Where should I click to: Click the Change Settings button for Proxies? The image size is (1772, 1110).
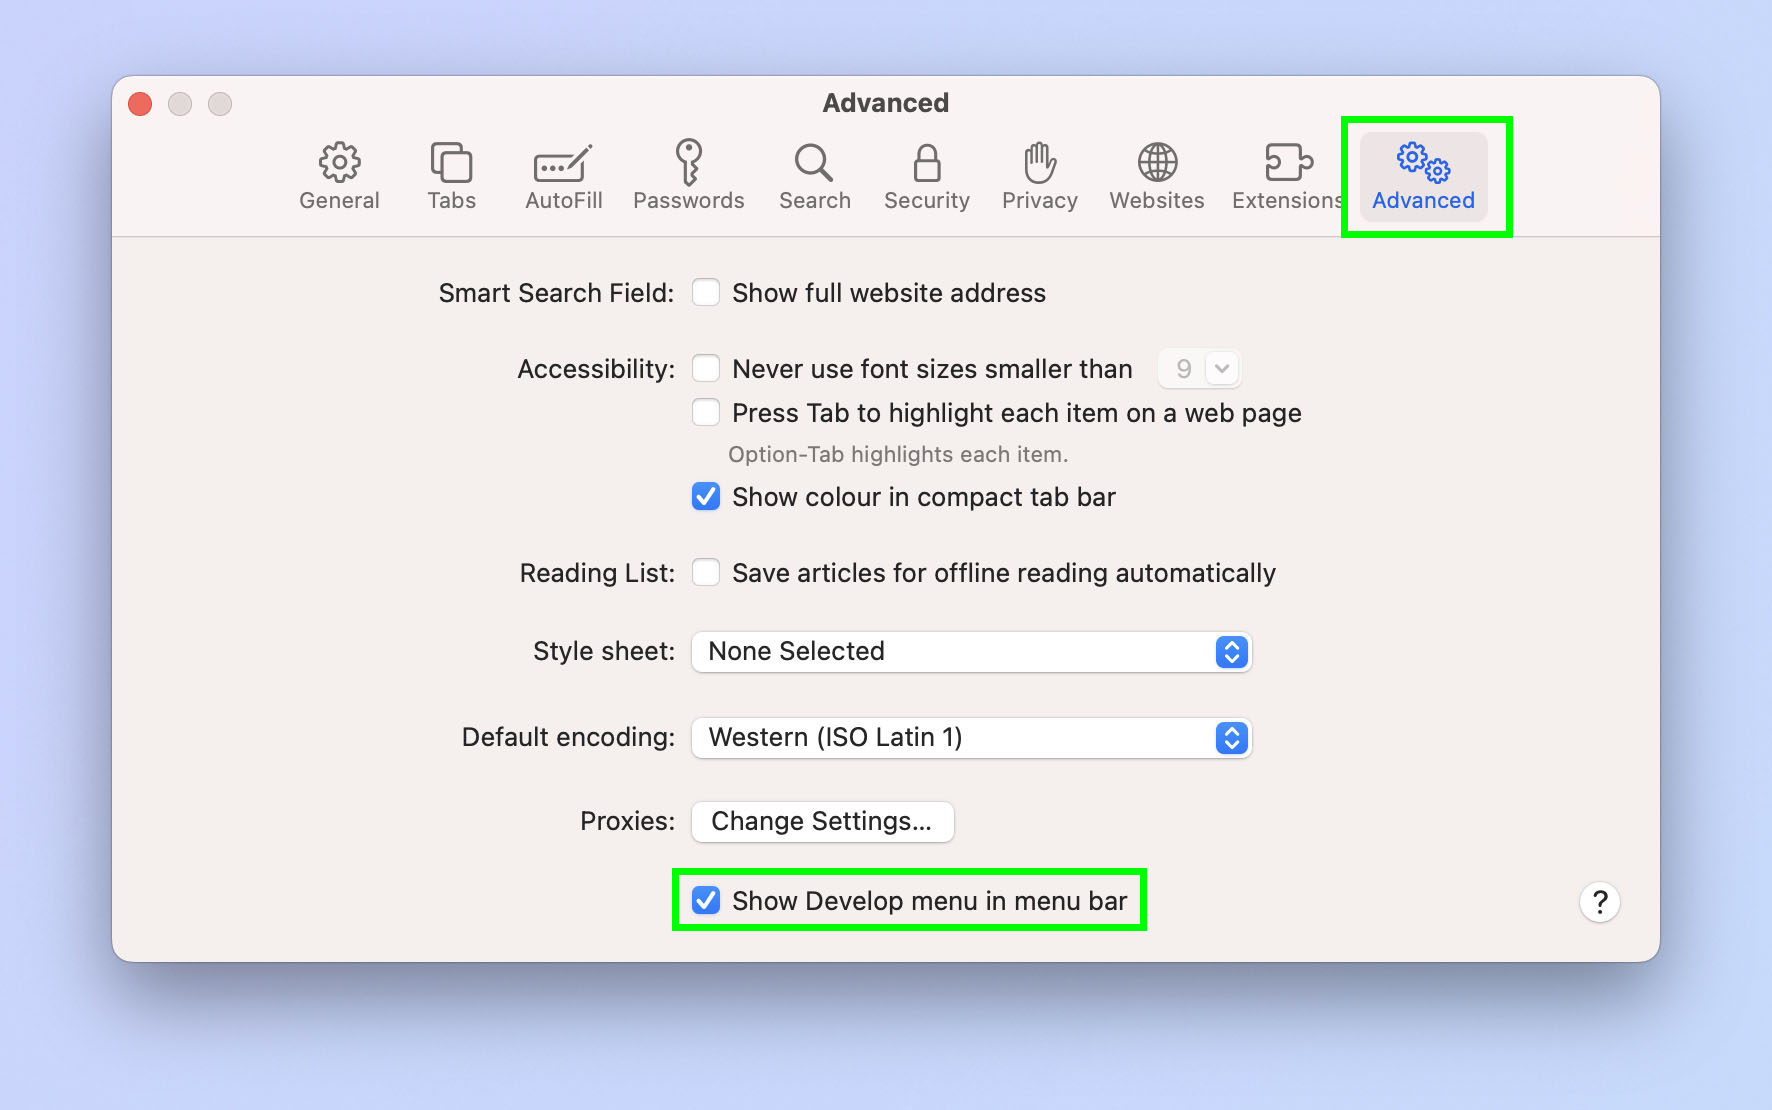[x=822, y=821]
